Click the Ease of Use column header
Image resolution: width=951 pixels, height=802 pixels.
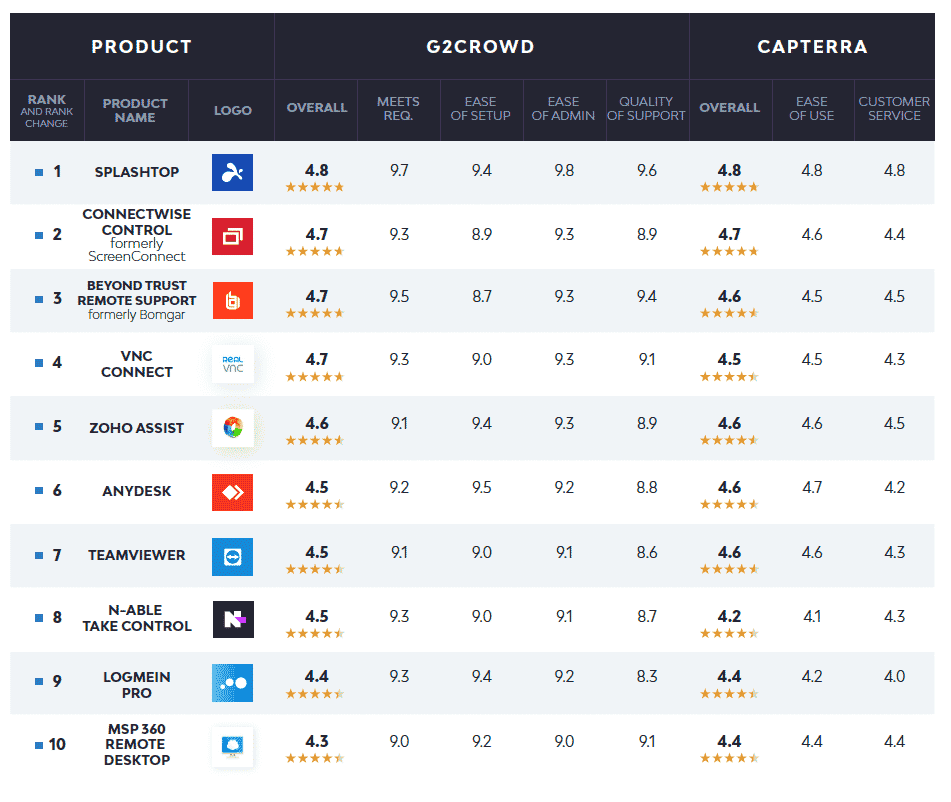[x=812, y=109]
